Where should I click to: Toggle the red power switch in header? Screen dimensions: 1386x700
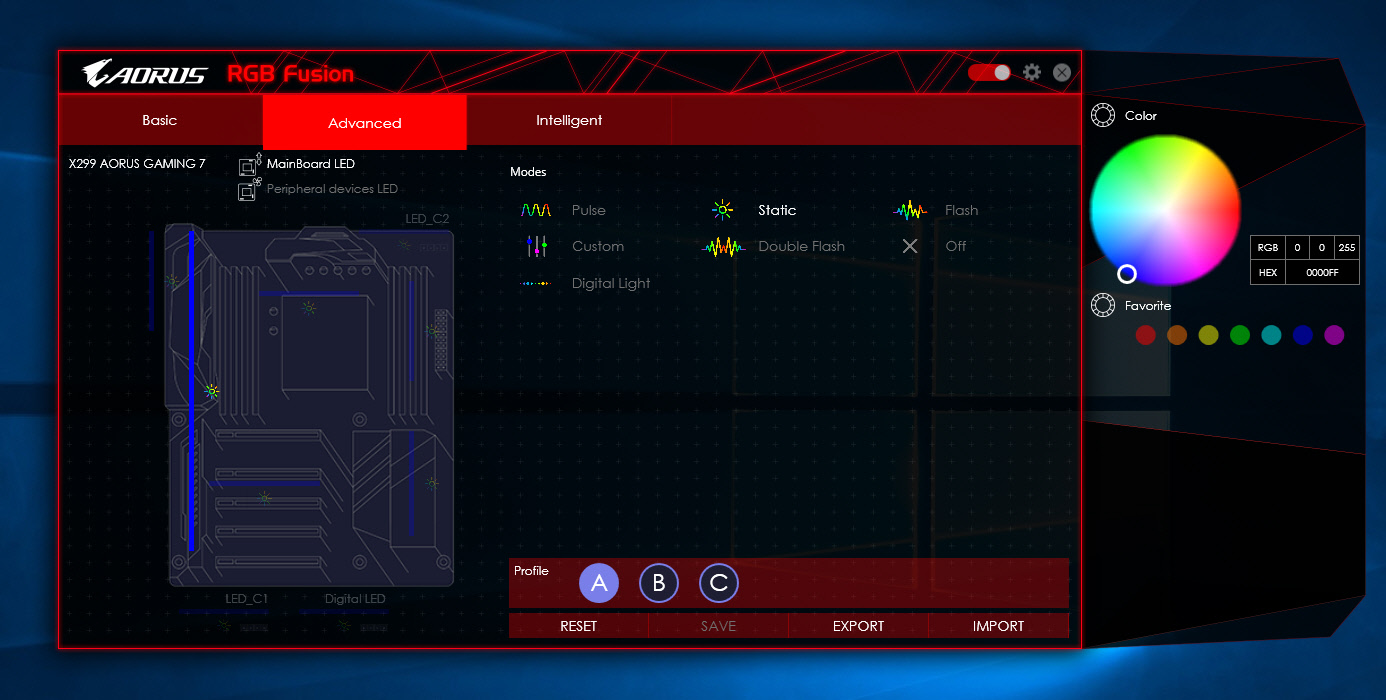[x=989, y=73]
